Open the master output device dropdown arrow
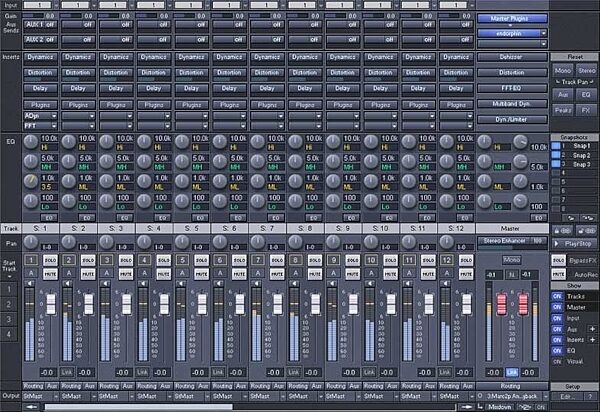This screenshot has width=600, height=412. tap(545, 396)
